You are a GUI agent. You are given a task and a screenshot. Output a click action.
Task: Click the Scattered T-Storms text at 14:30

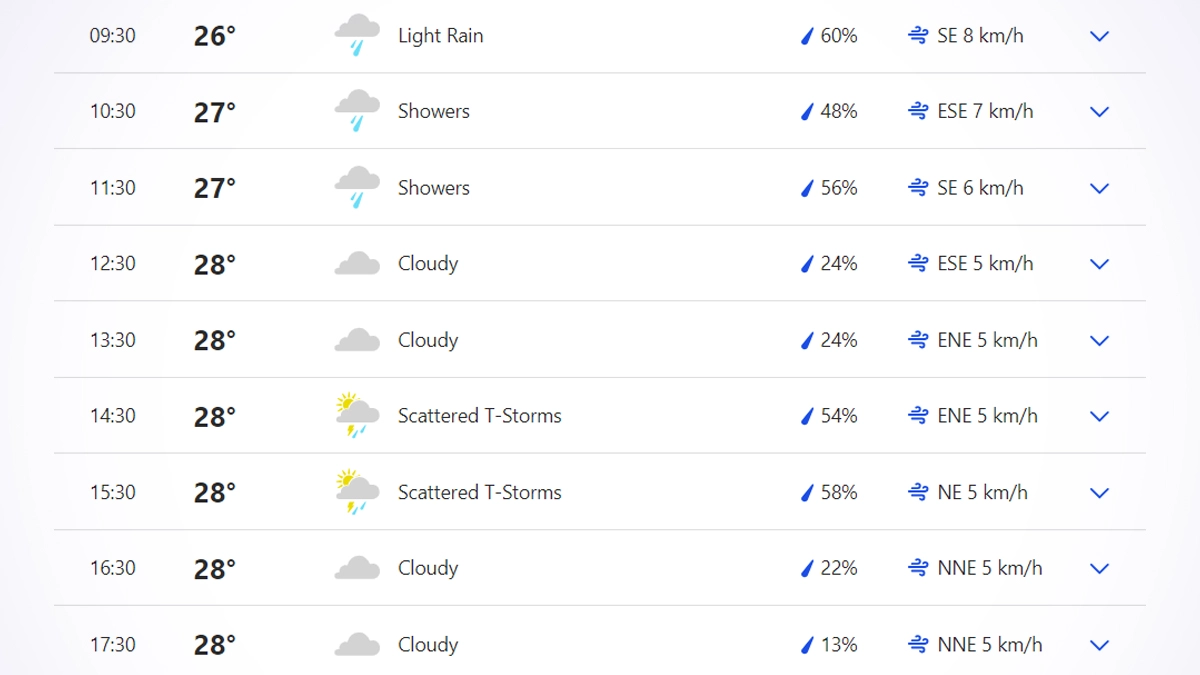tap(479, 416)
